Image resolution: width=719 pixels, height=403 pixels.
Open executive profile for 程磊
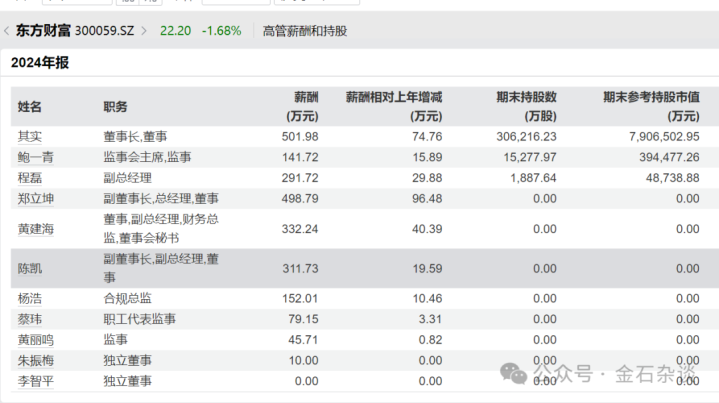[x=30, y=178]
